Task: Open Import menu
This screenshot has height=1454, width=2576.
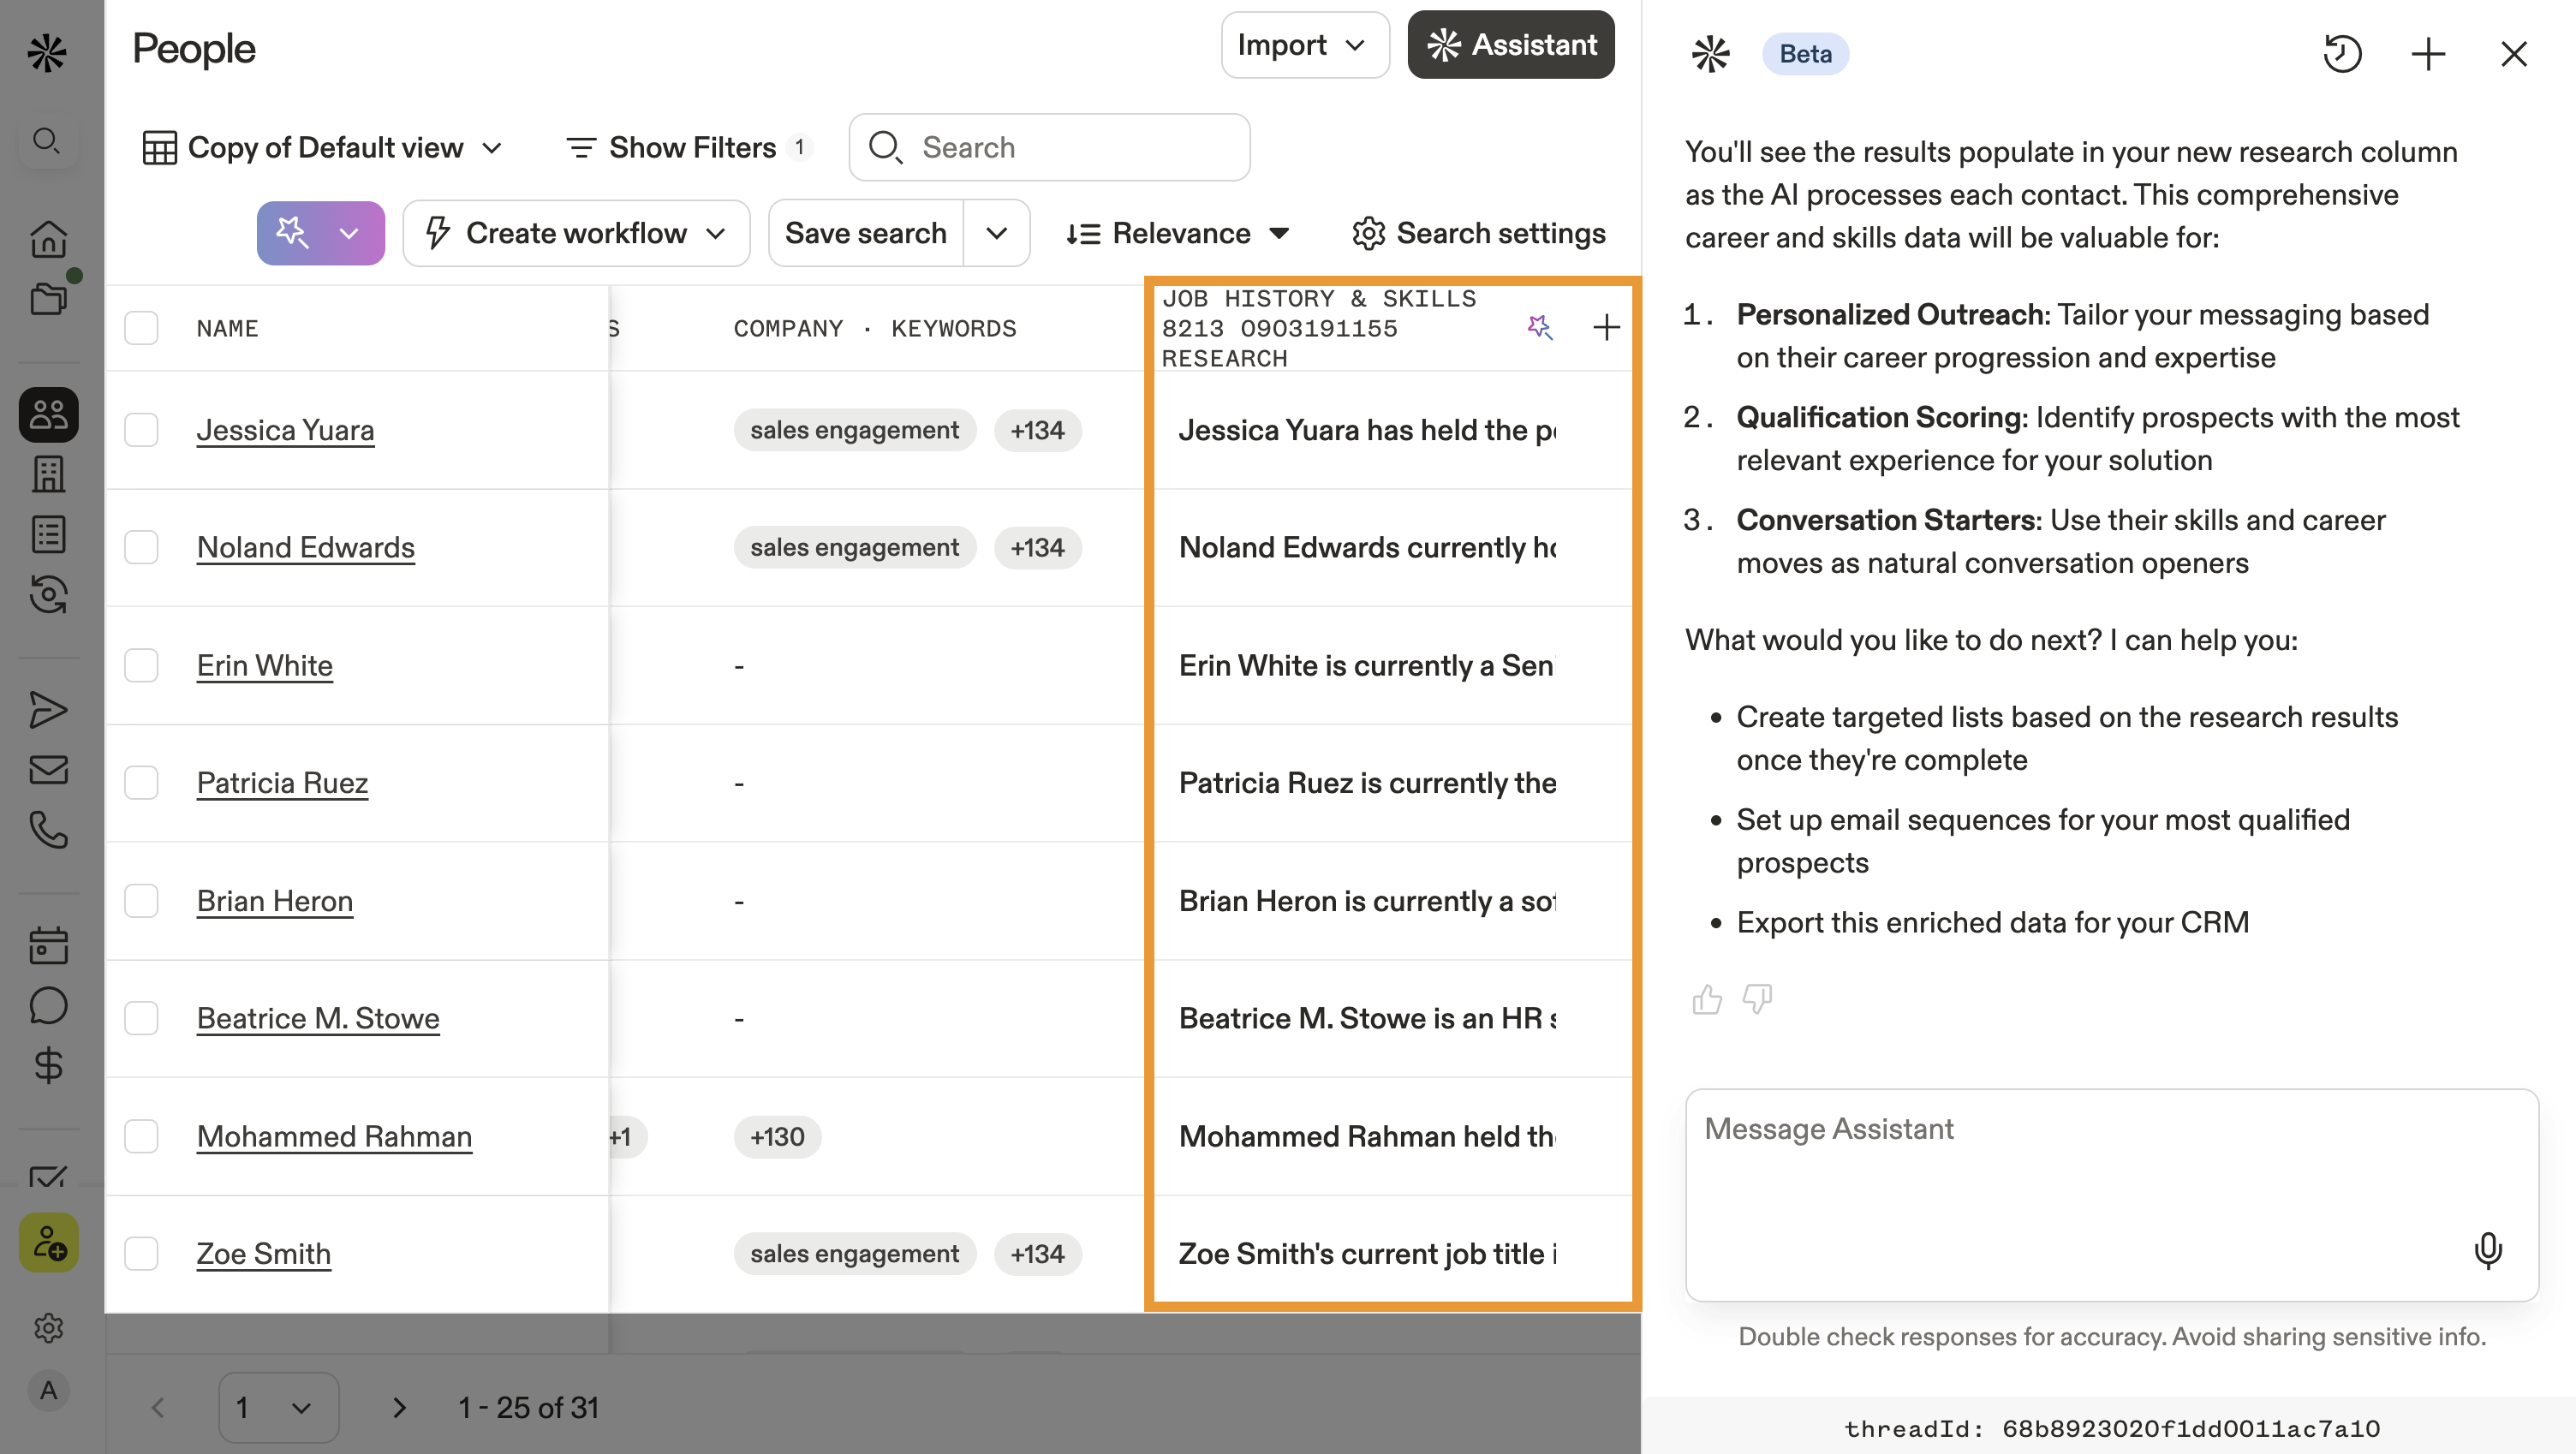Action: 1303,45
